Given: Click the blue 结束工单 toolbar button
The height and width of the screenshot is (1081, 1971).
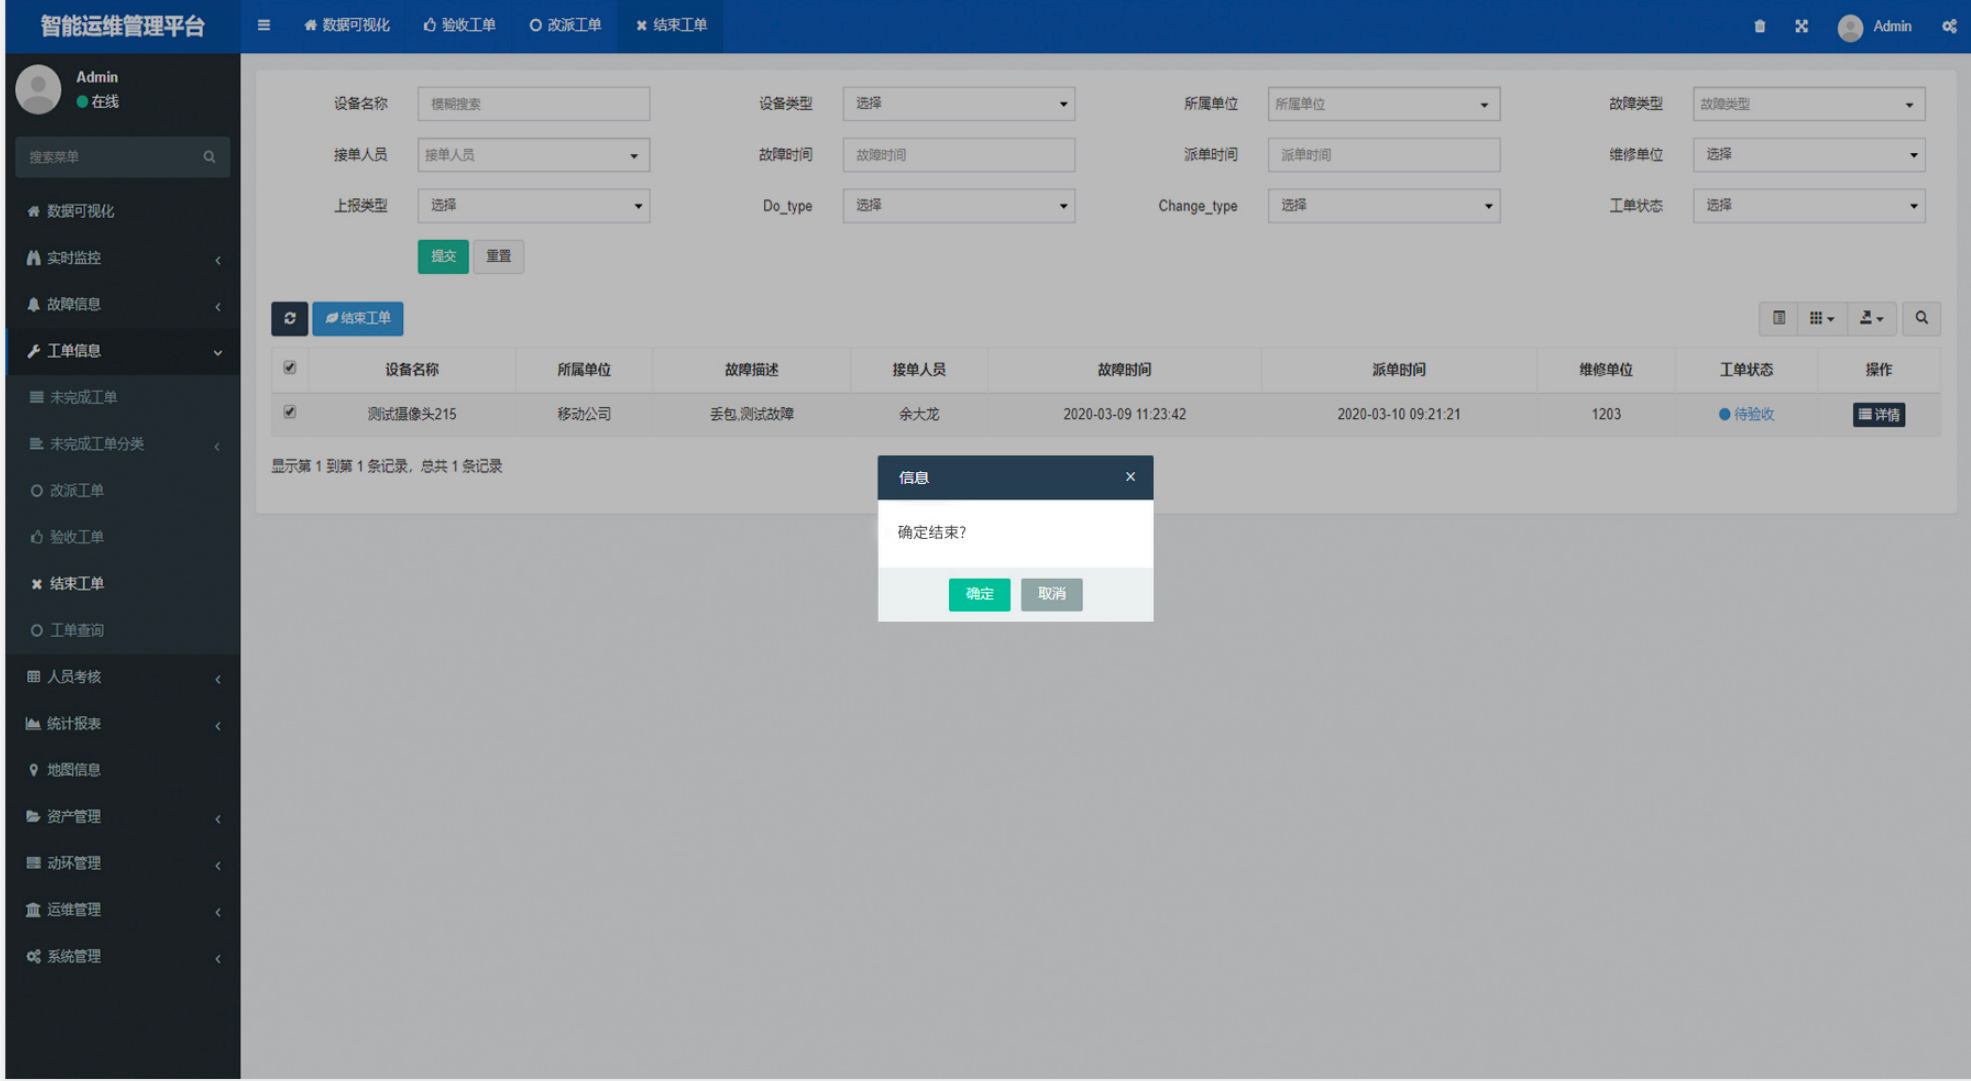Looking at the screenshot, I should point(358,318).
